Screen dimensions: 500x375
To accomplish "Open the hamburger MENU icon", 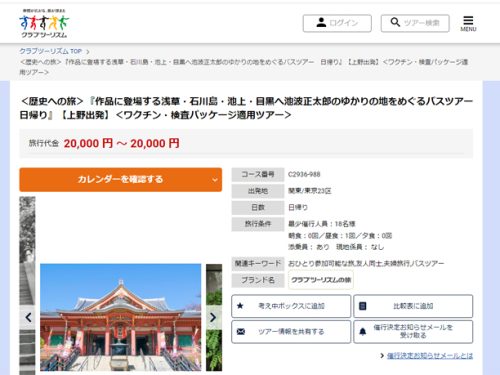I will pos(468,23).
